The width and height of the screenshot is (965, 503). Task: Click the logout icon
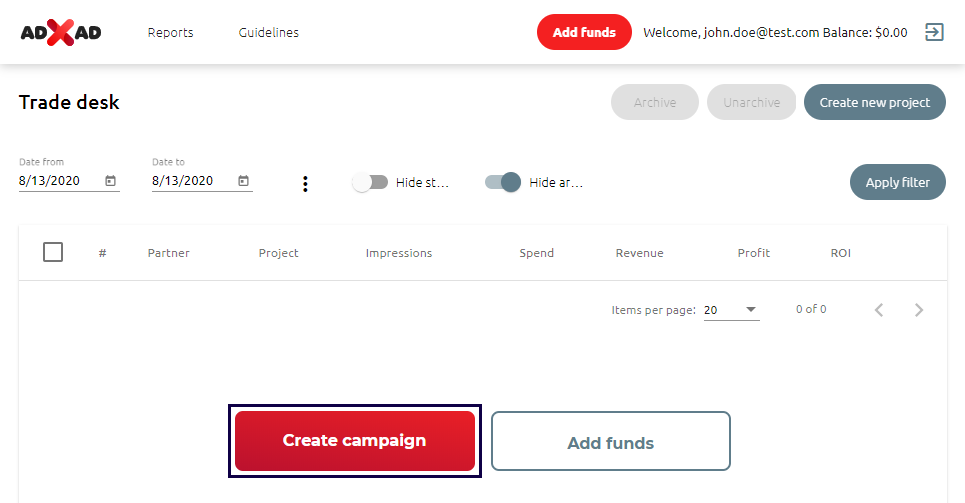coord(934,32)
